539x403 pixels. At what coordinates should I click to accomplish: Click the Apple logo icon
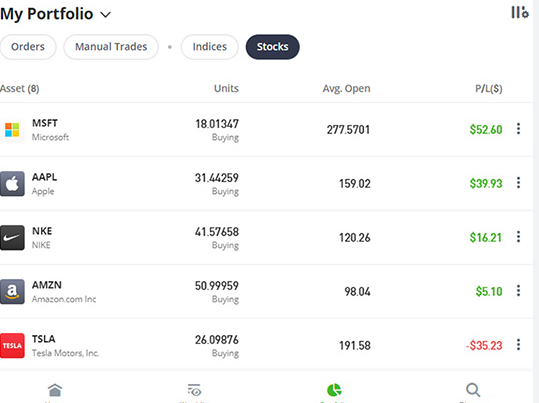tap(12, 184)
